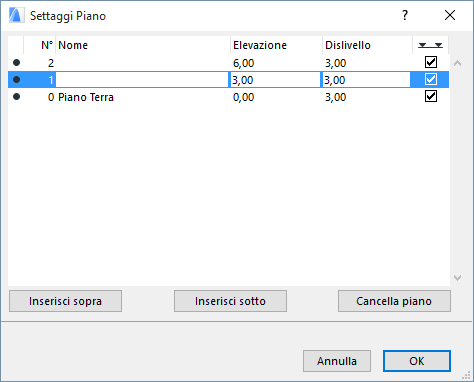
Task: Click Inserisci sopra button
Action: (x=65, y=301)
